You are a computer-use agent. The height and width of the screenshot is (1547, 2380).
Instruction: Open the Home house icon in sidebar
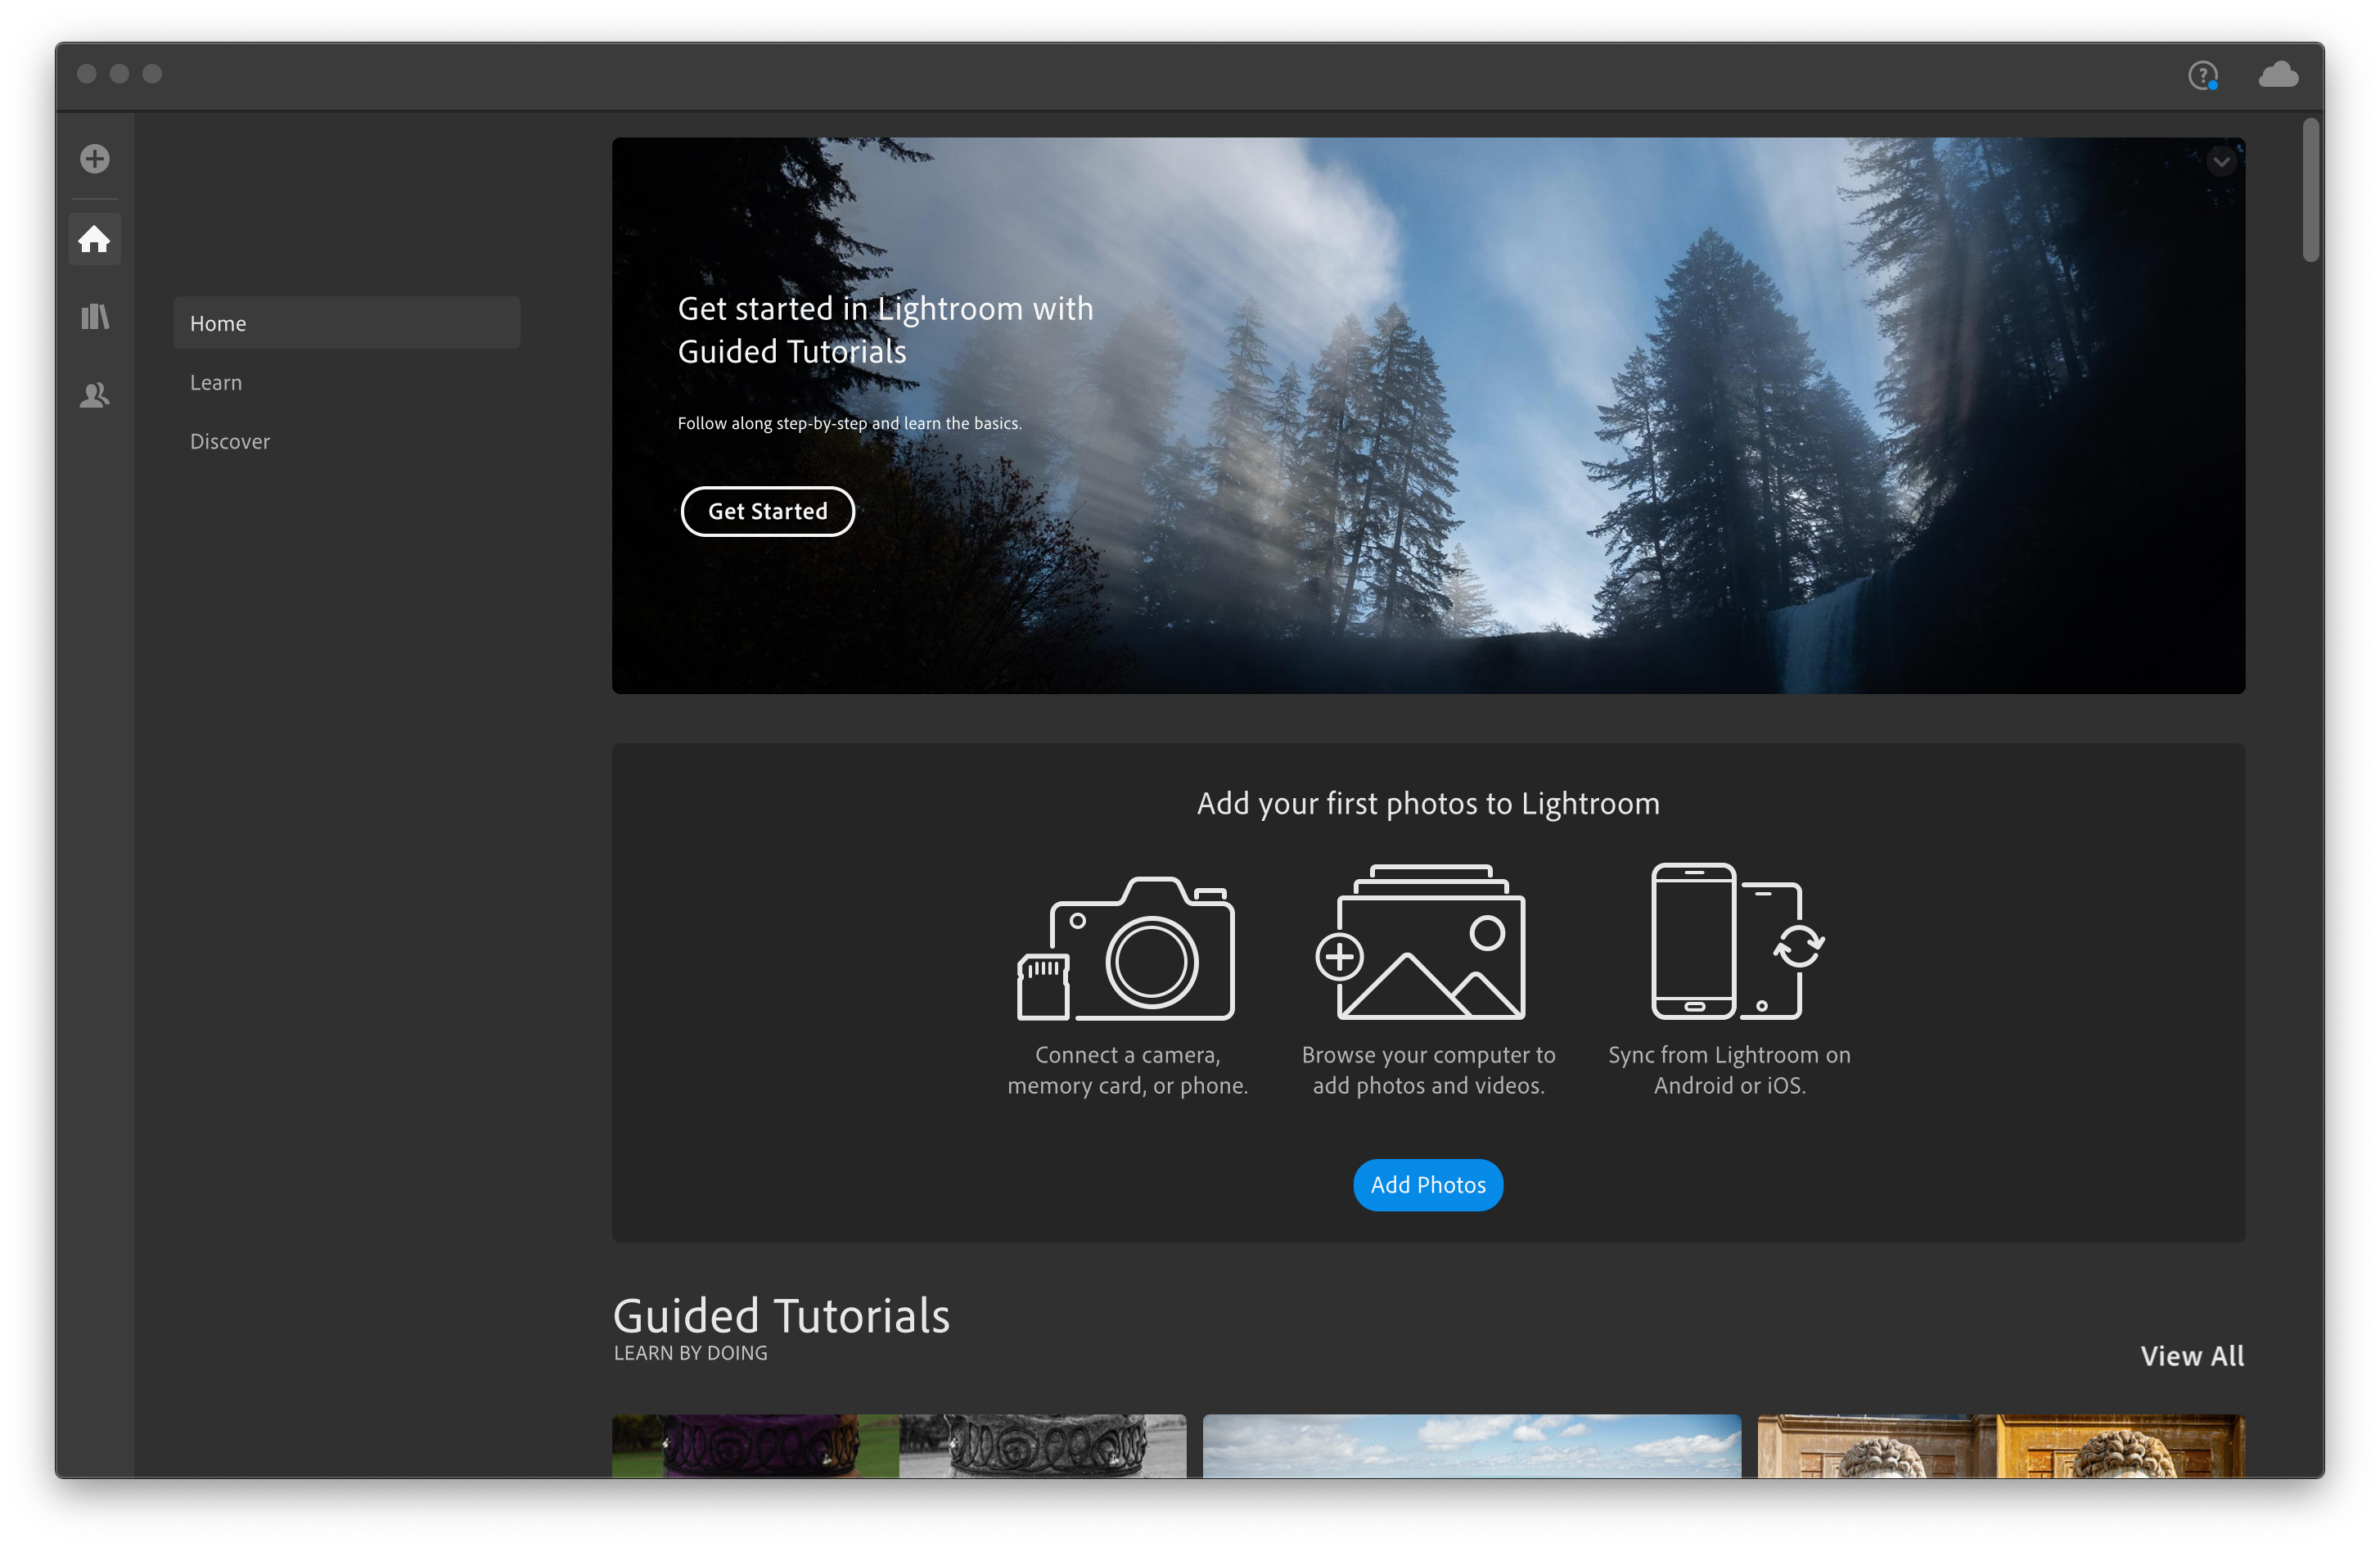click(x=95, y=239)
